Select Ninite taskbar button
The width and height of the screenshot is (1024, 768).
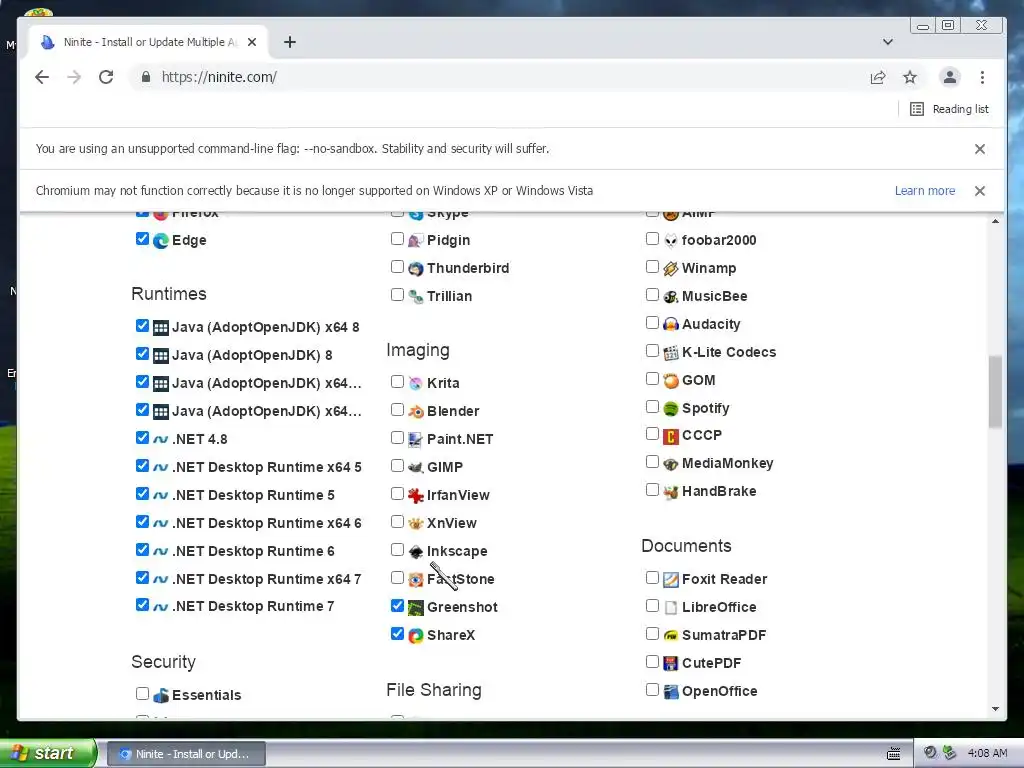click(x=185, y=754)
